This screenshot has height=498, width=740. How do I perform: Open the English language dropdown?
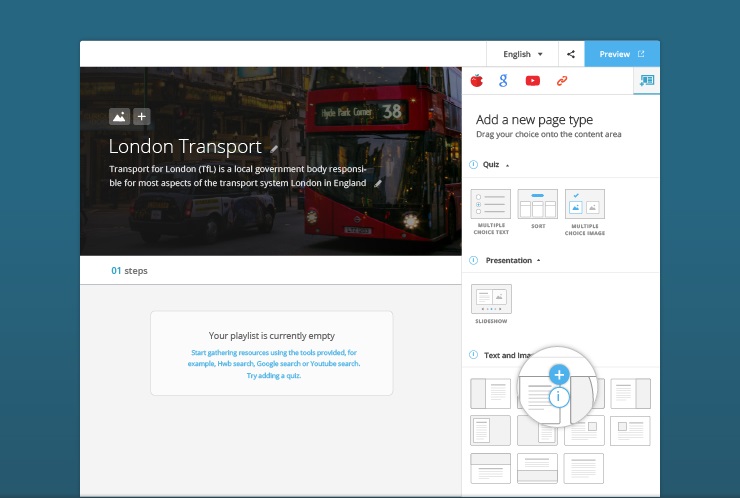523,54
